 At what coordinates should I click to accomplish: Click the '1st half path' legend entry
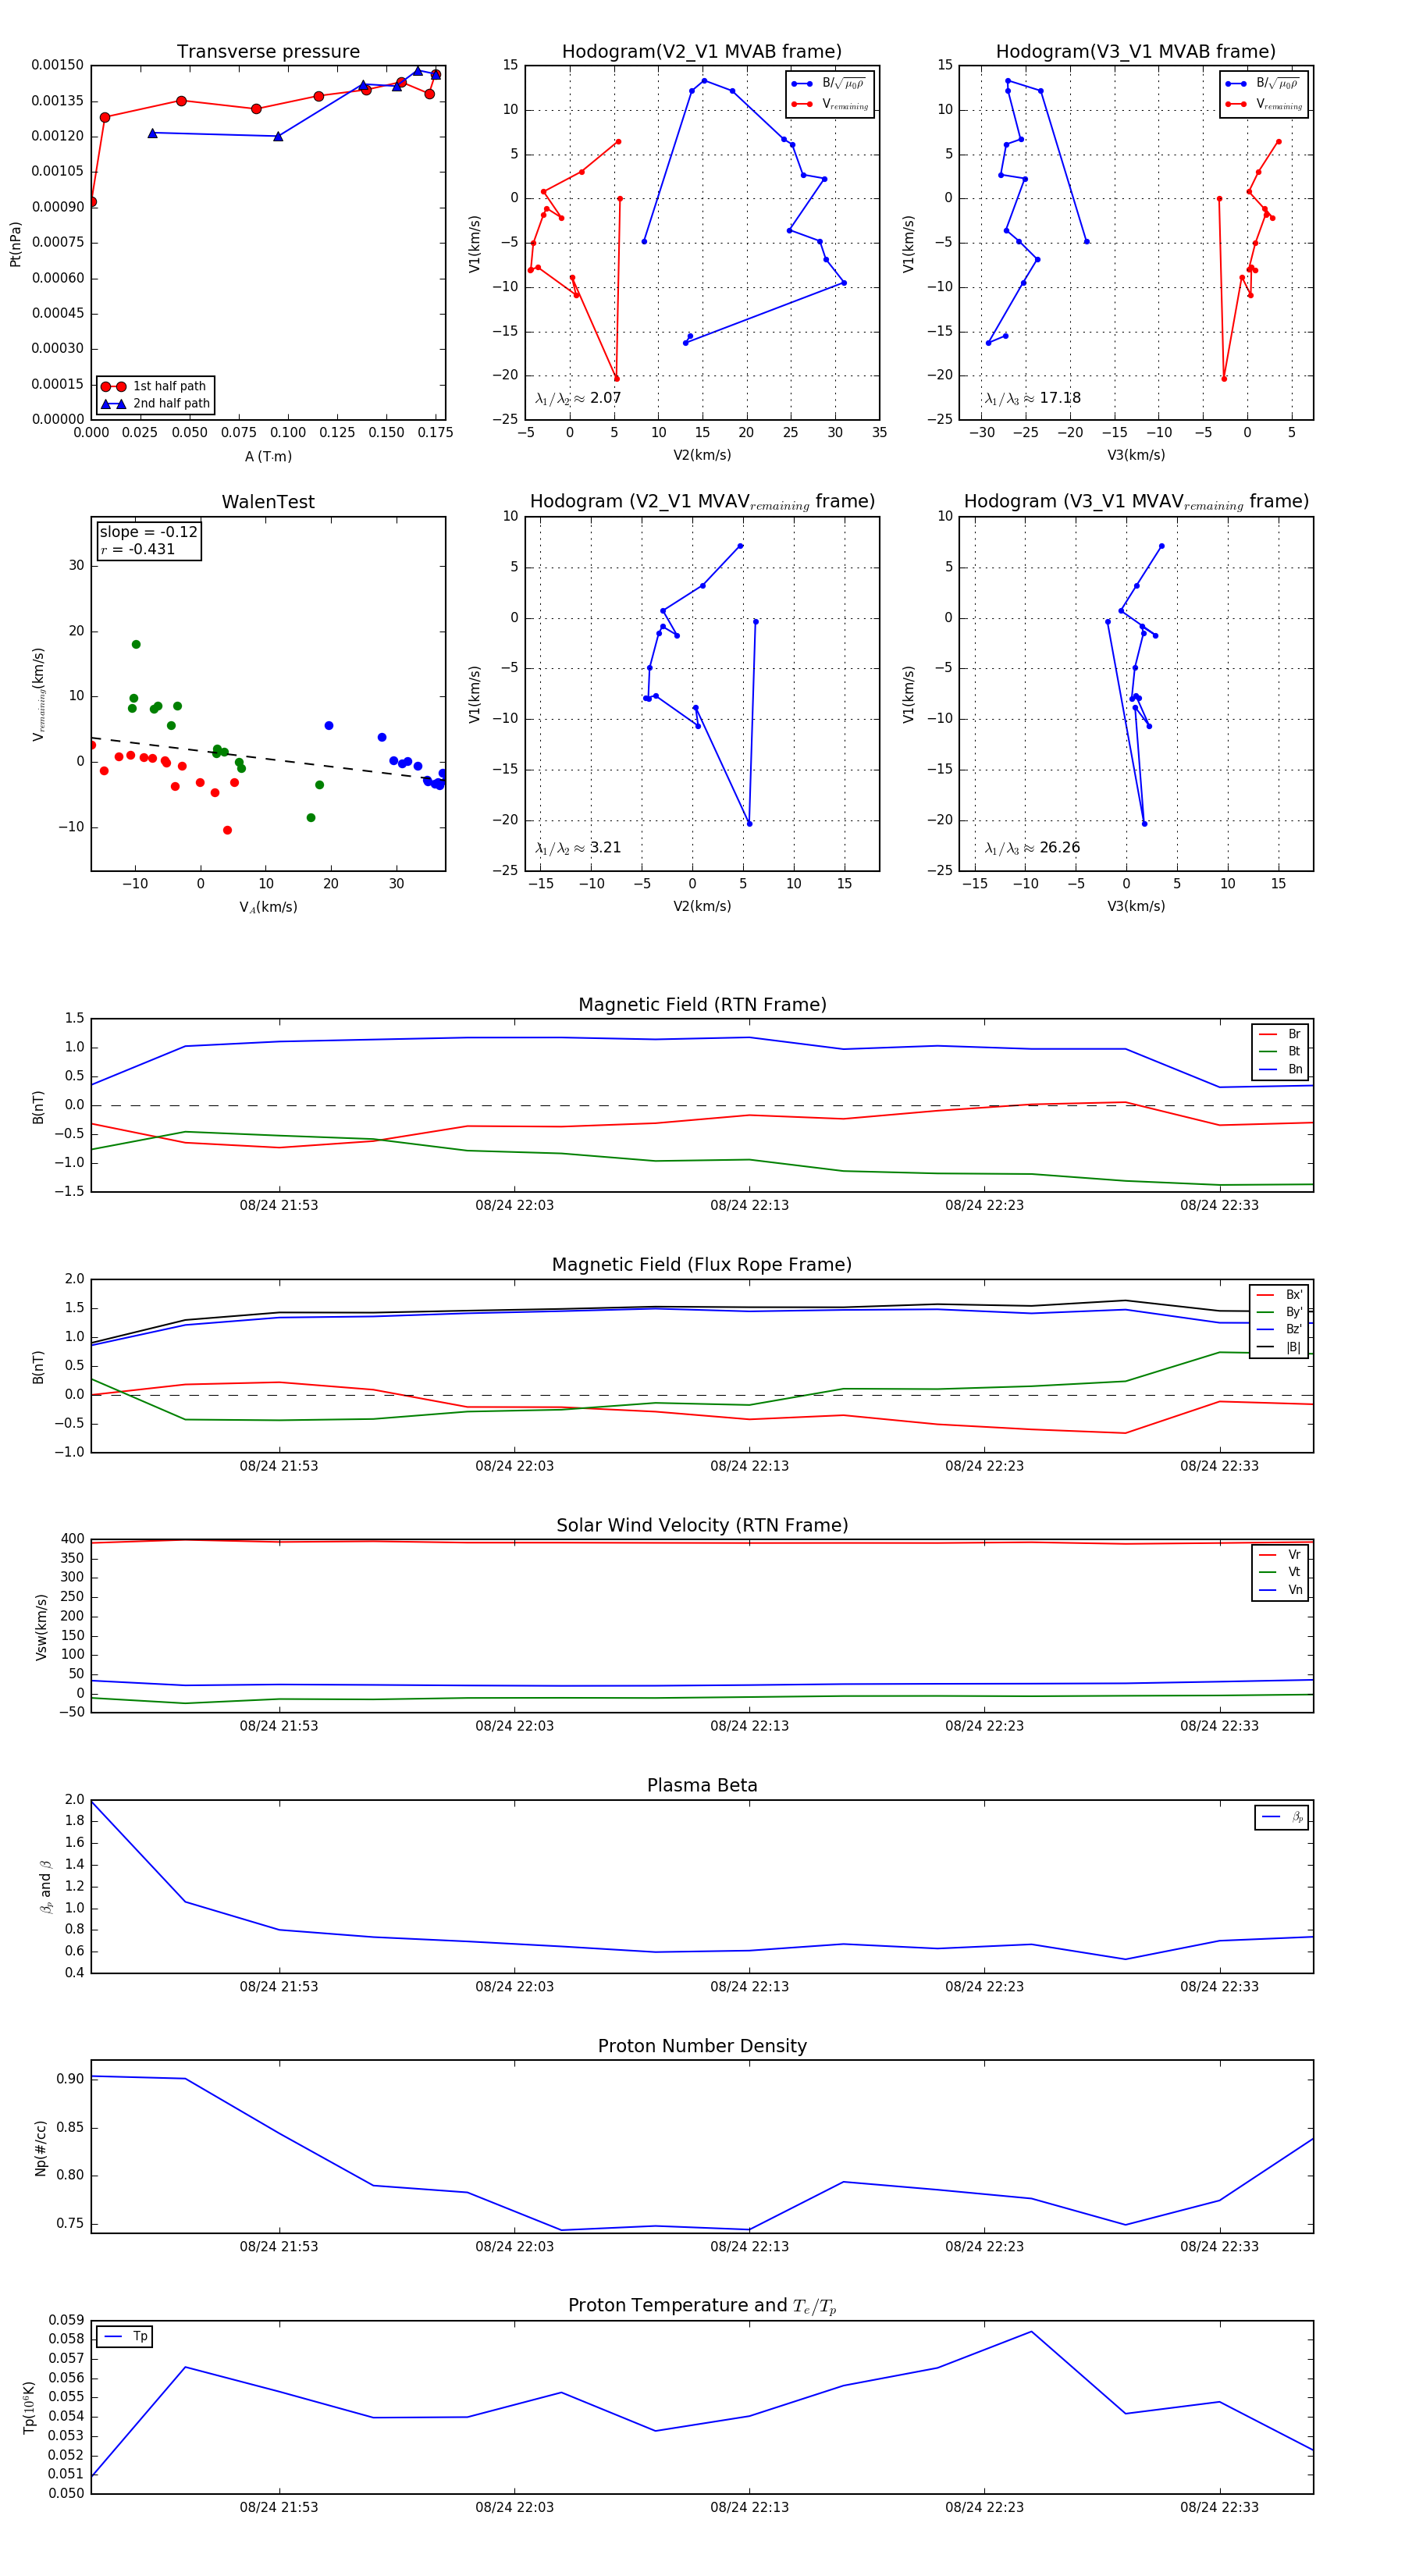pos(155,386)
